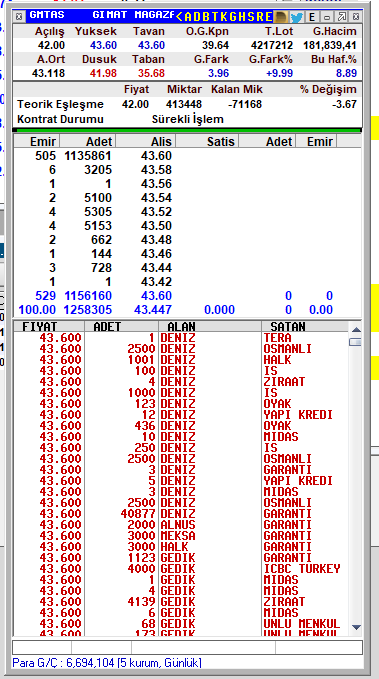
Task: Select the bid row at 43.42
Action: click(x=188, y=281)
